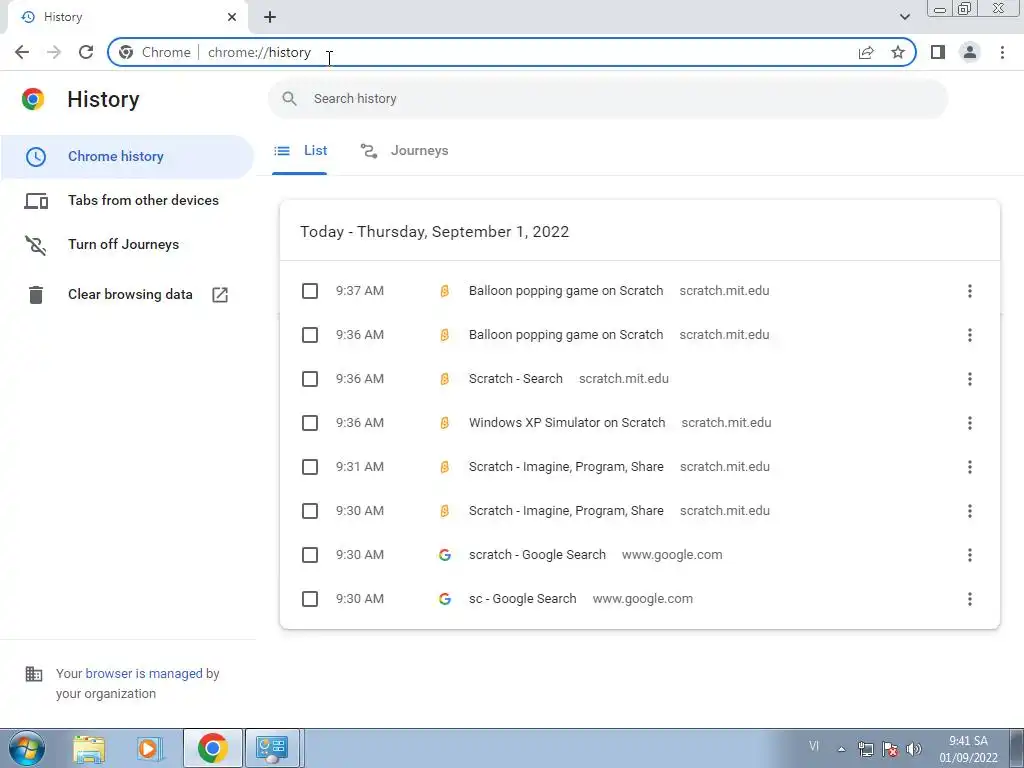Go back using the browser back arrow
Screen dimensions: 1024x768
pos(22,52)
